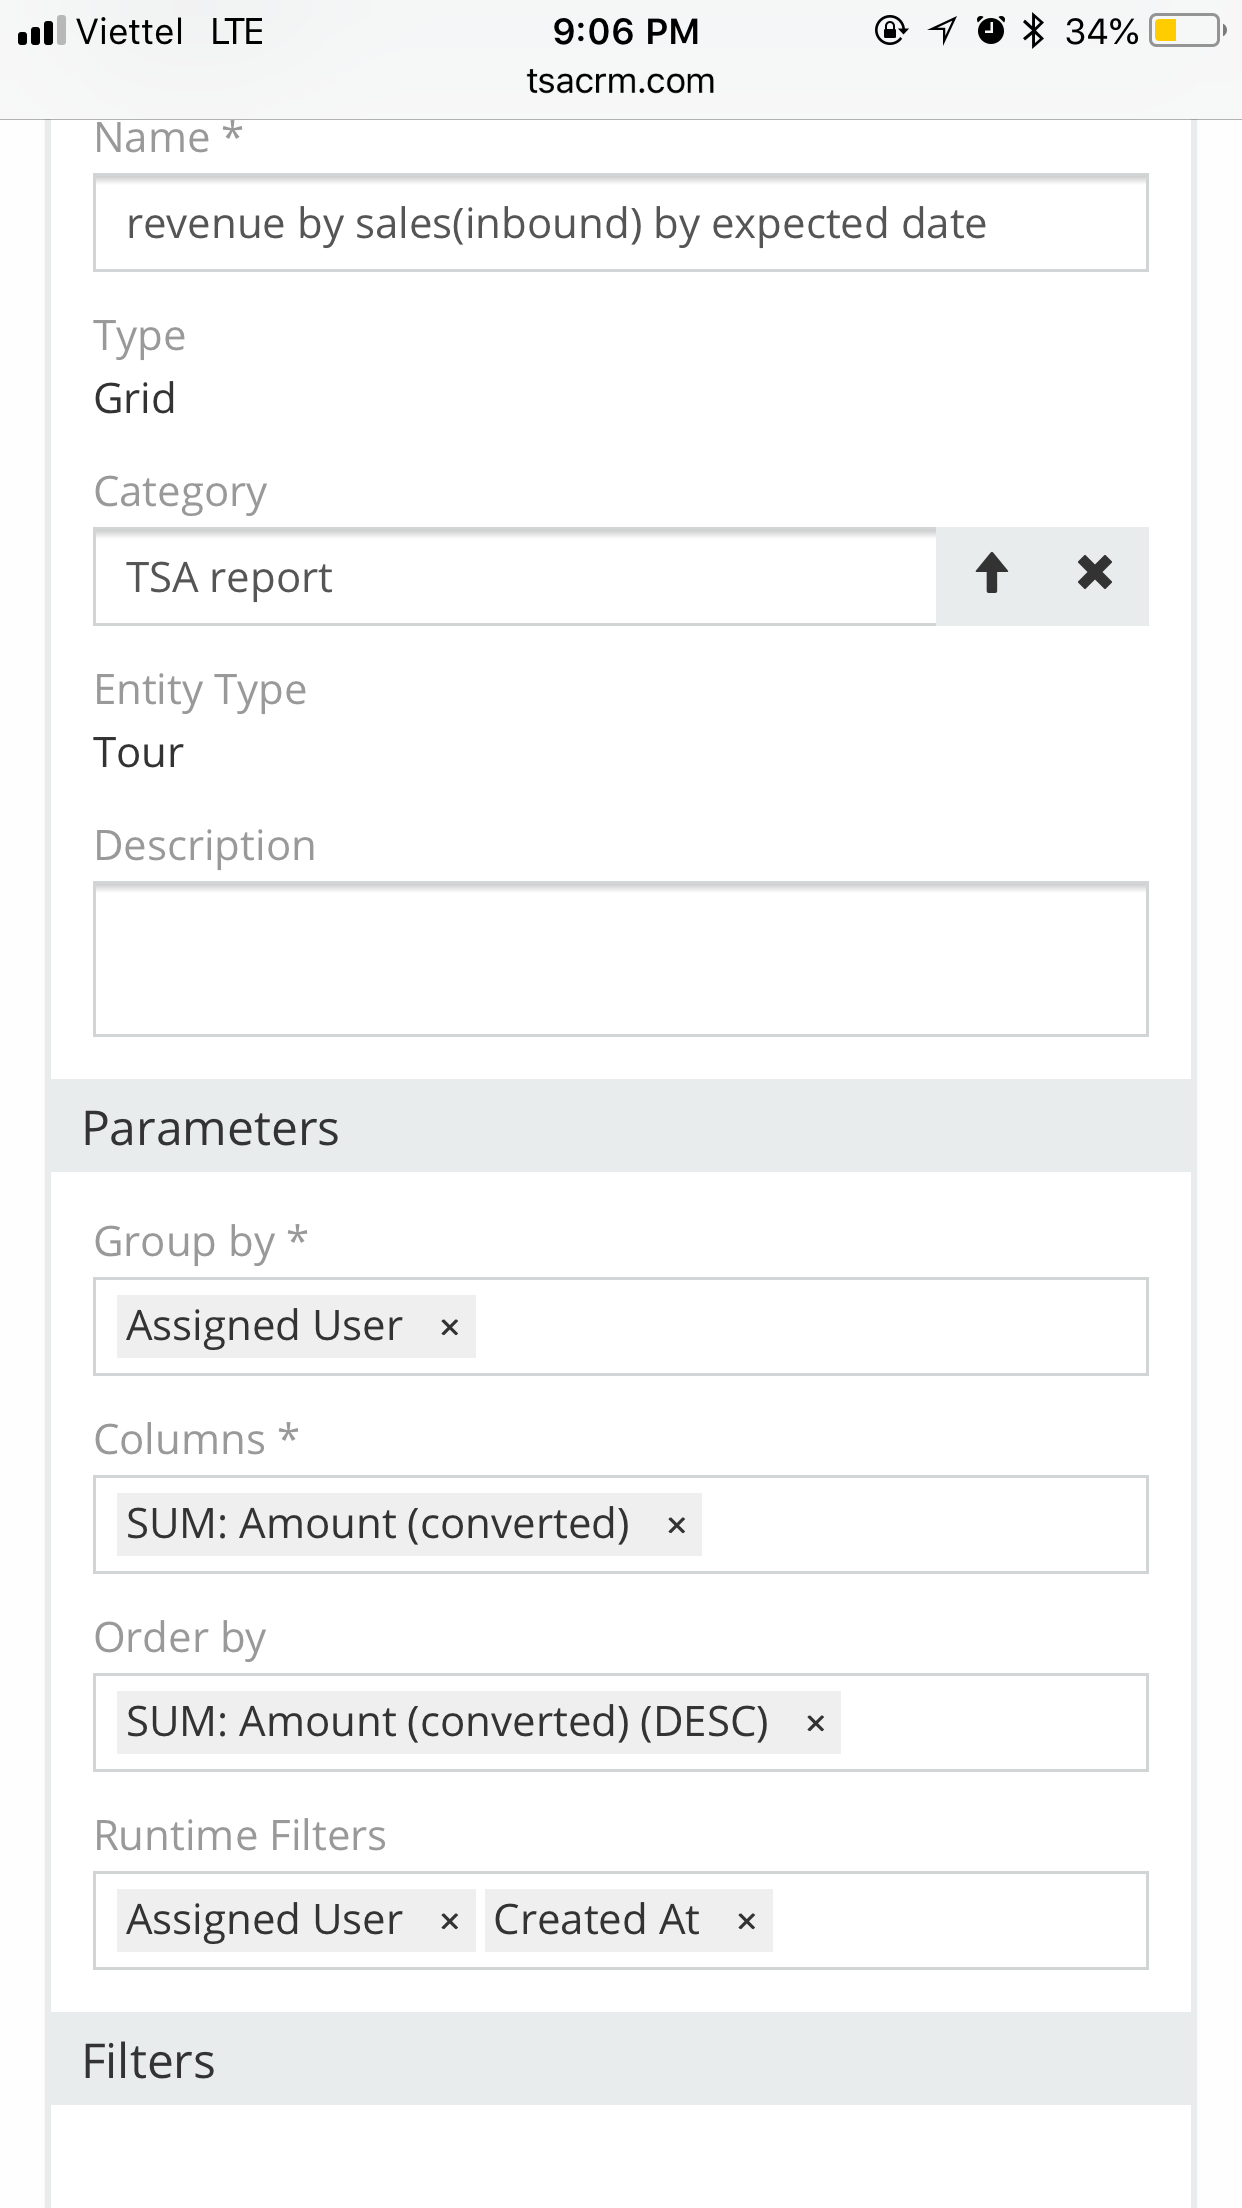Tap the Filters section header
The width and height of the screenshot is (1242, 2208).
pyautogui.click(x=620, y=2061)
